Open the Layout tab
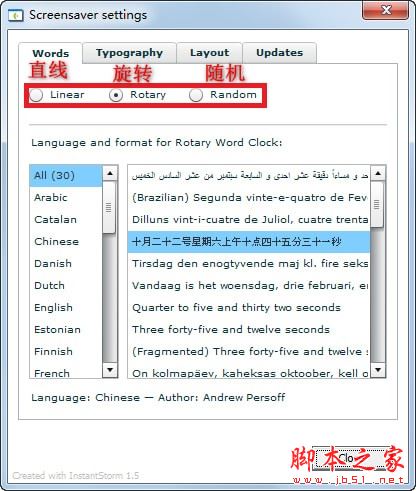The height and width of the screenshot is (491, 416). click(209, 53)
